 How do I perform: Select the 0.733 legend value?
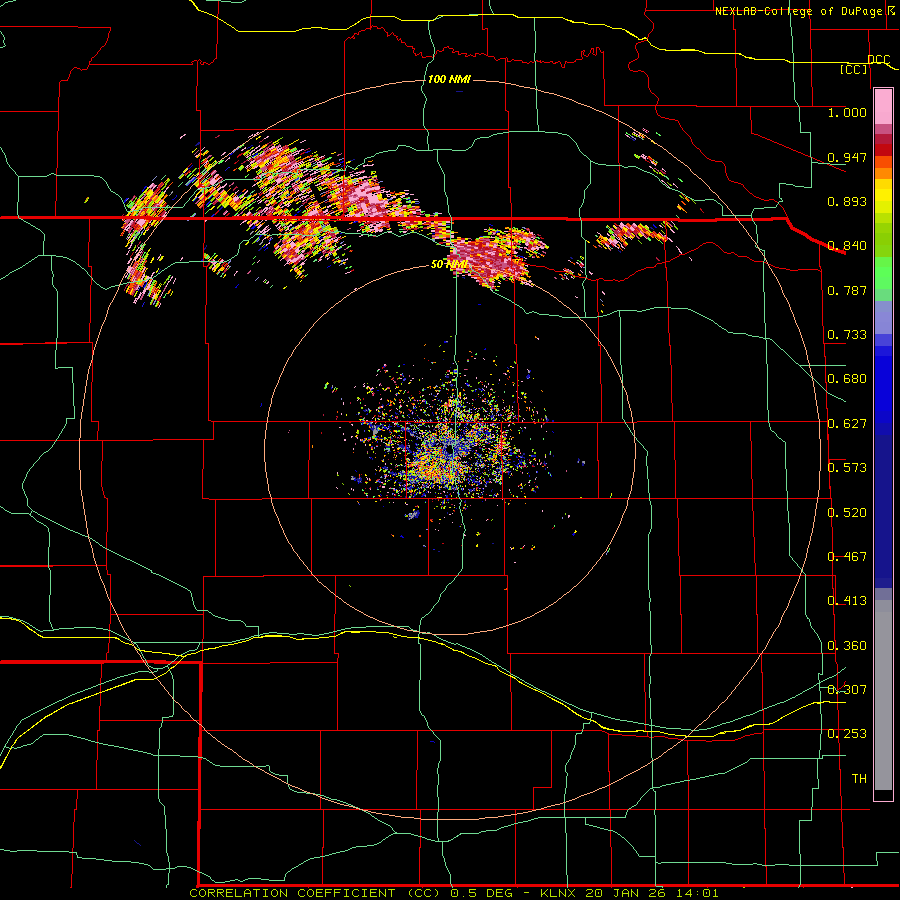[847, 334]
